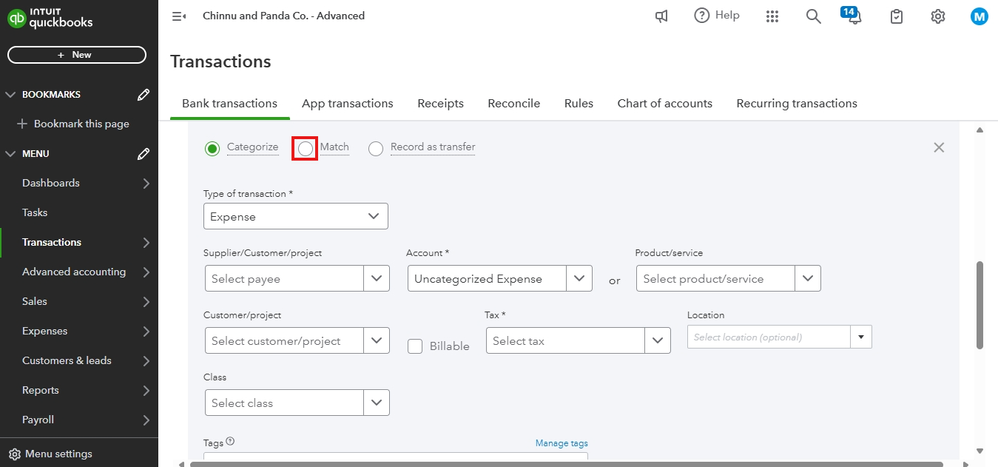Open the notifications bell icon
Image resolution: width=998 pixels, height=467 pixels.
click(x=853, y=17)
